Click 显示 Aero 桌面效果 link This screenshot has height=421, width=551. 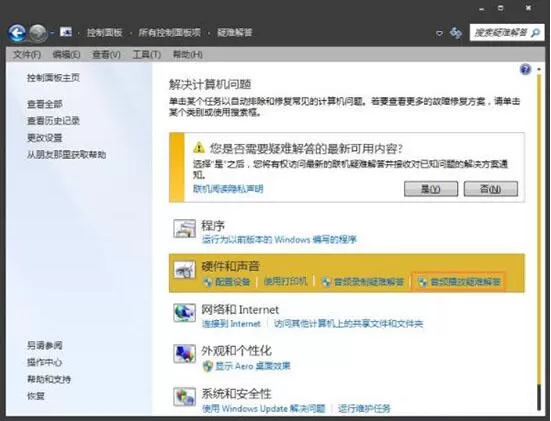tap(253, 366)
